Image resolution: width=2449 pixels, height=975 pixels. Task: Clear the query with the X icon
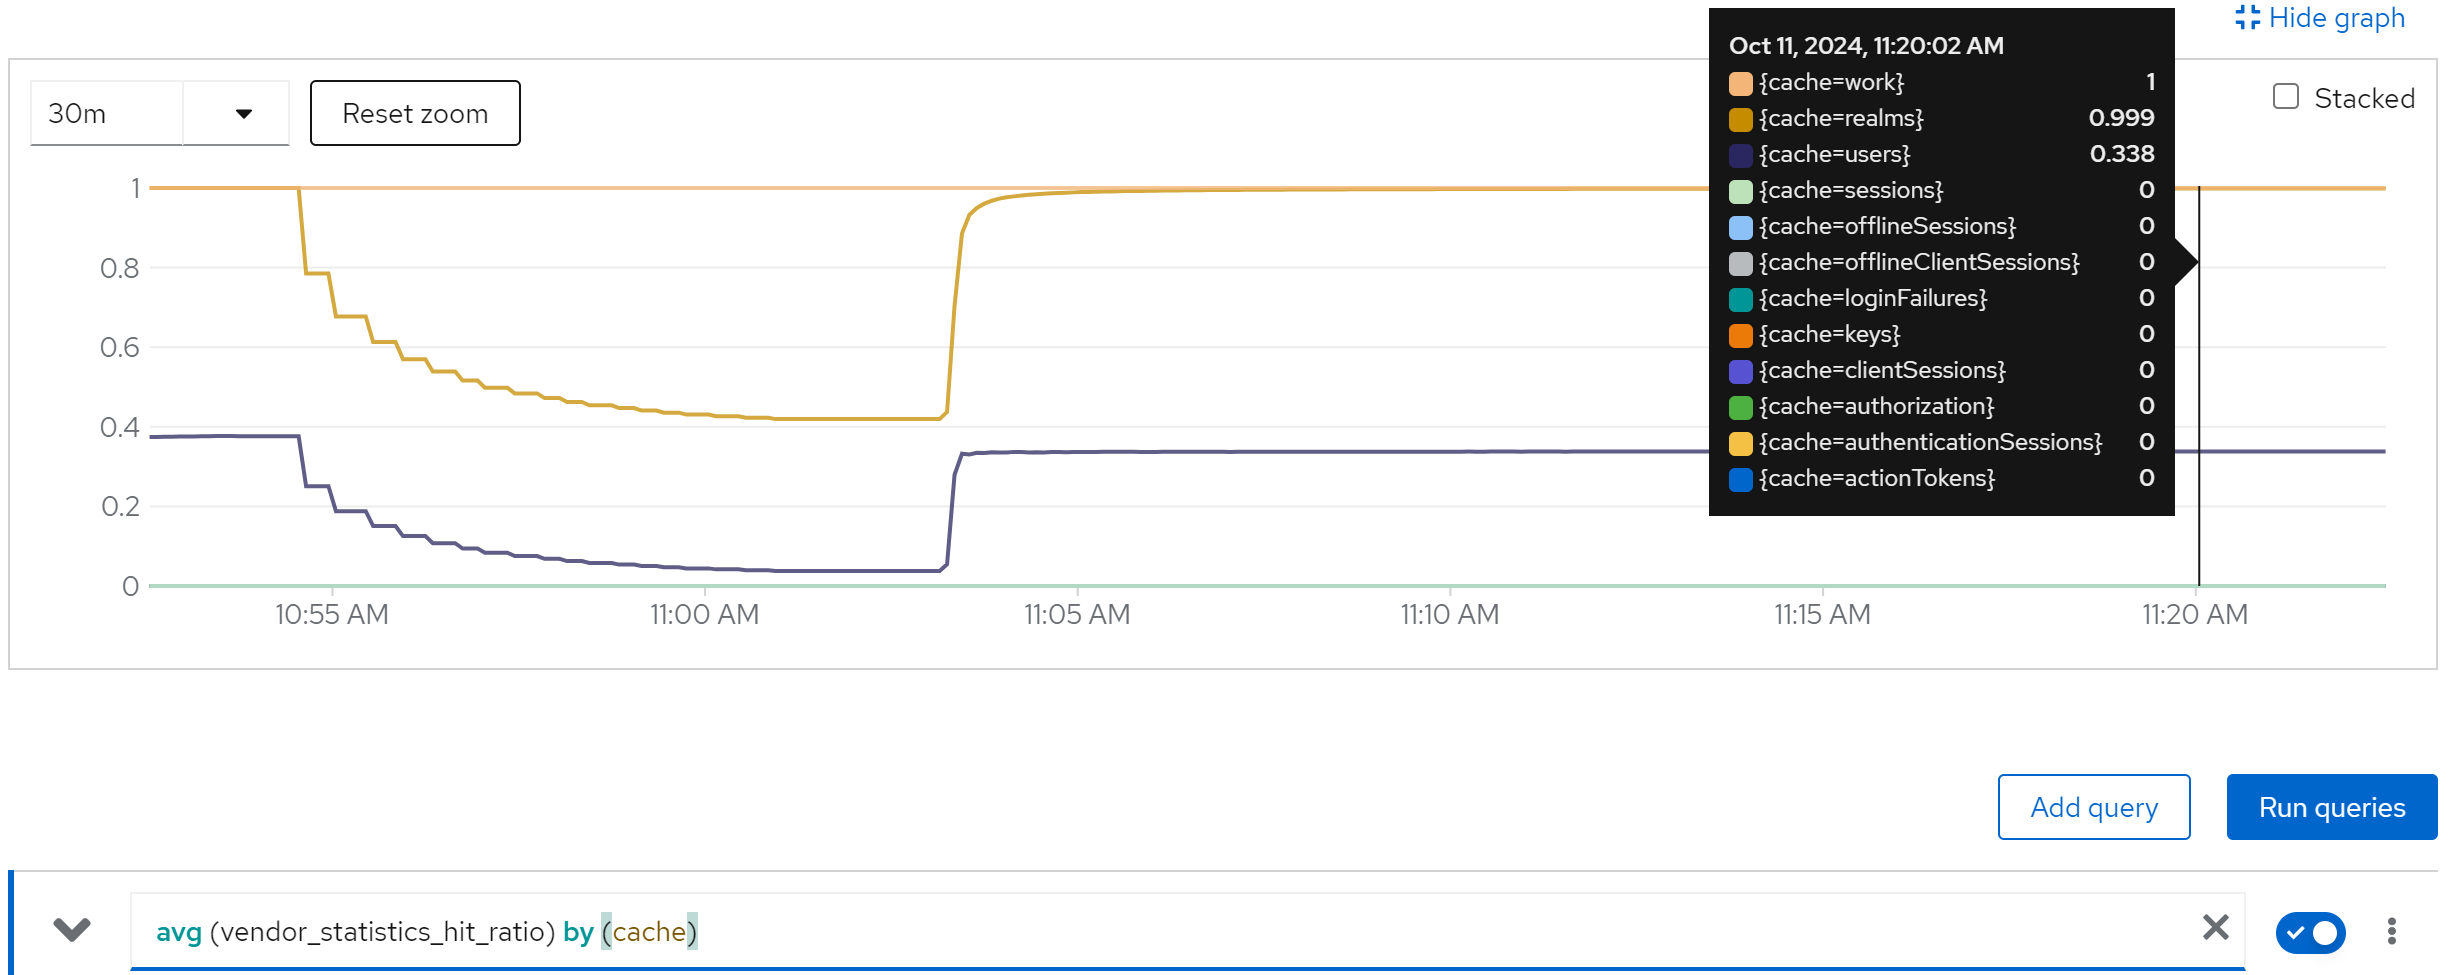click(x=2215, y=928)
